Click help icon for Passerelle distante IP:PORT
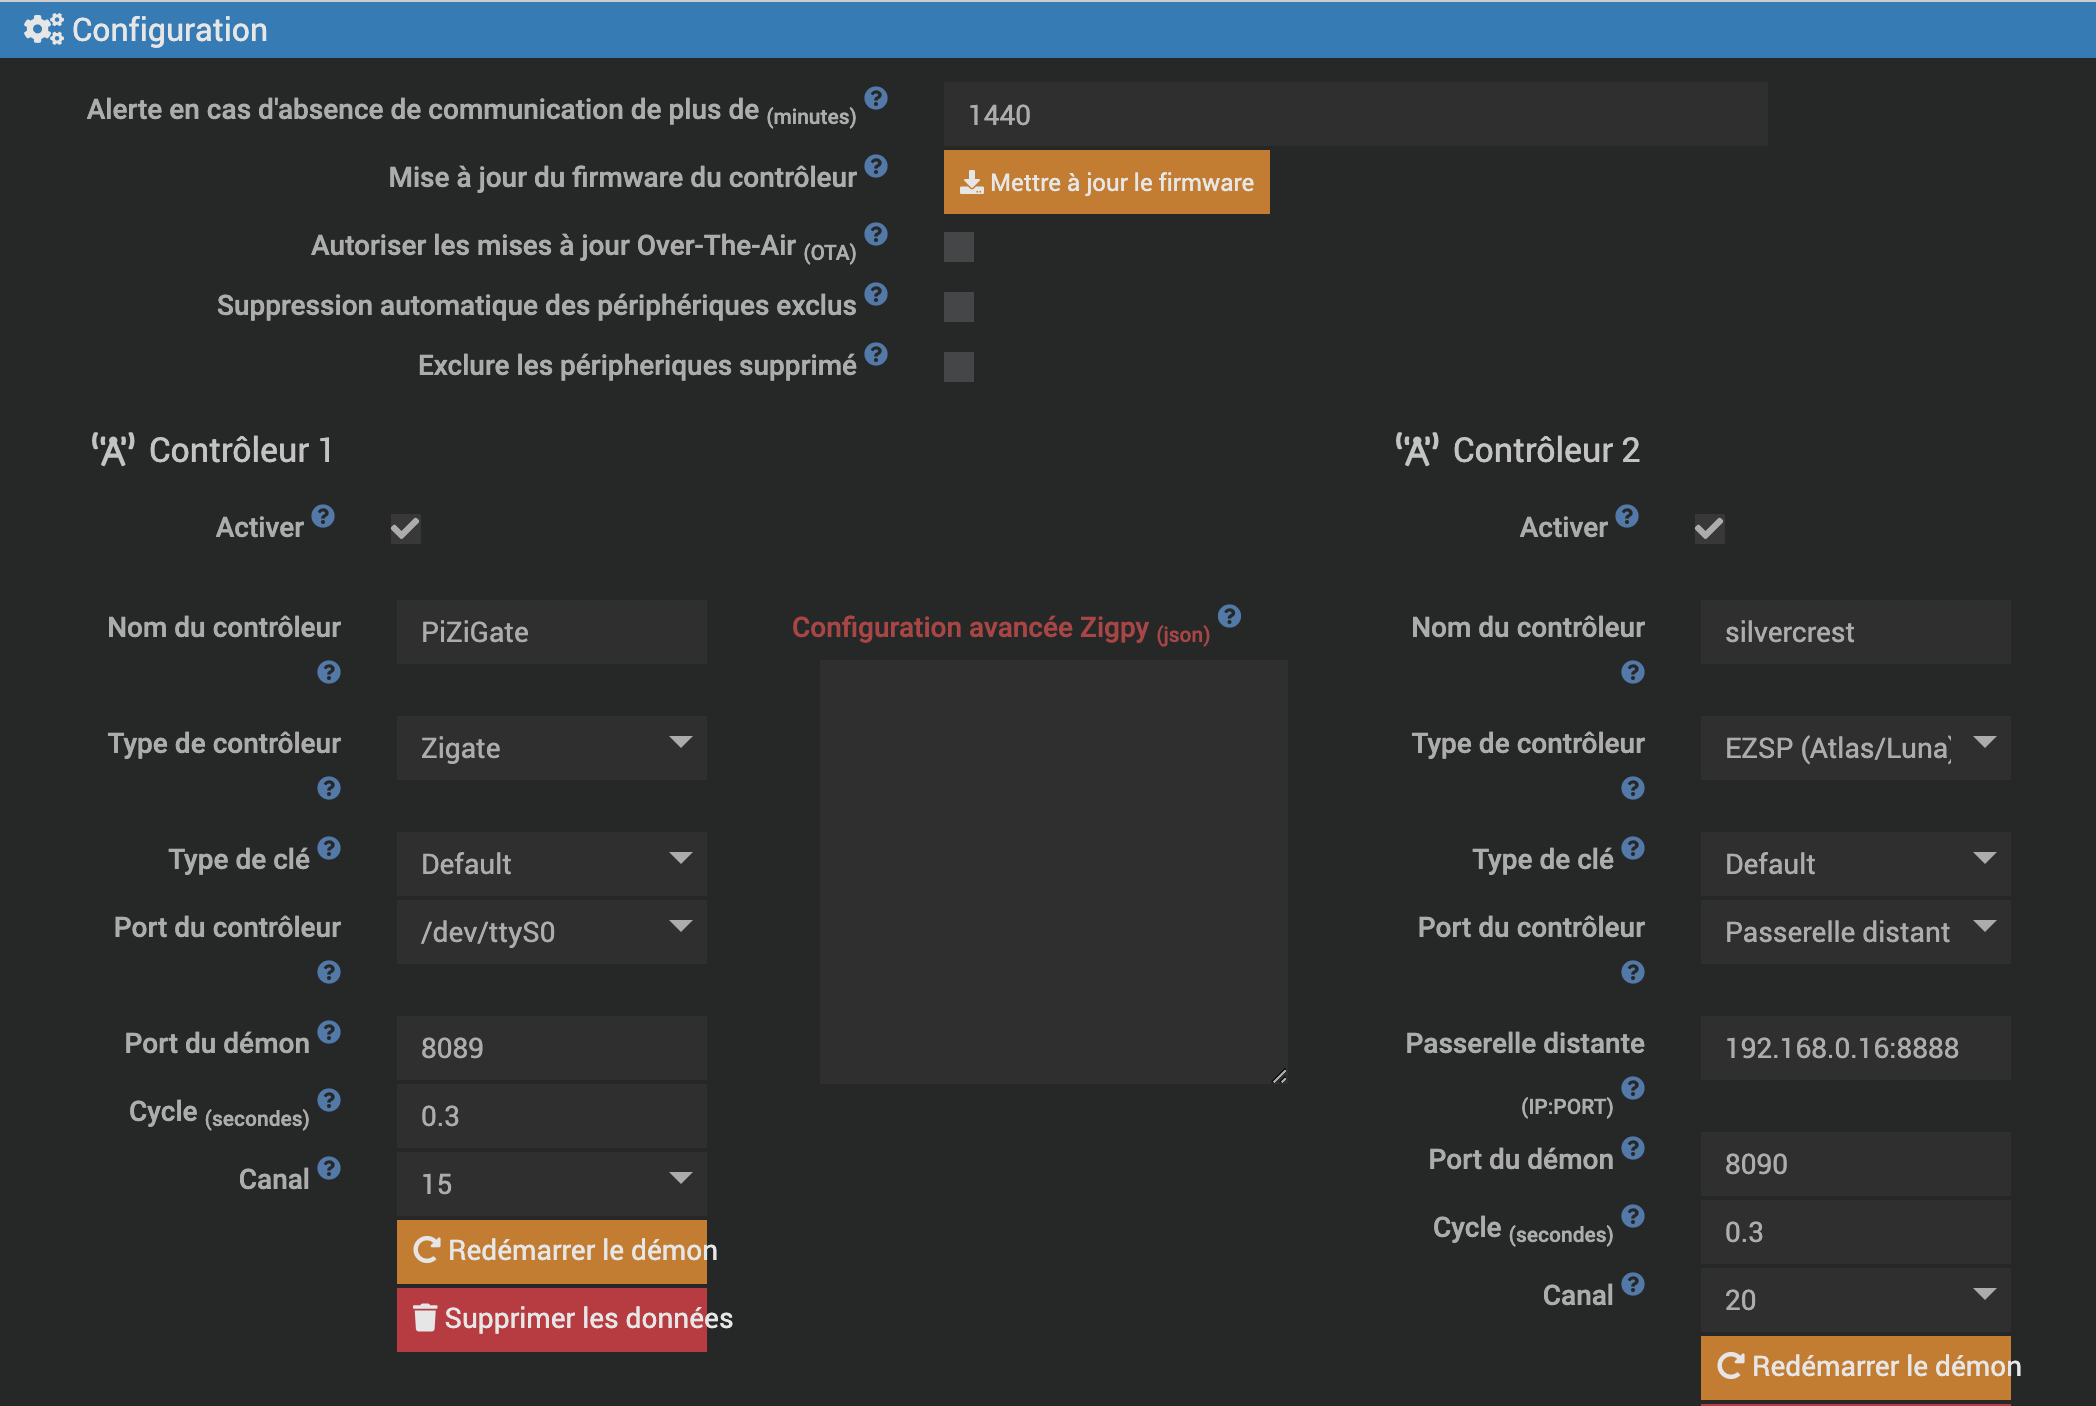The width and height of the screenshot is (2096, 1406). pyautogui.click(x=1632, y=1088)
